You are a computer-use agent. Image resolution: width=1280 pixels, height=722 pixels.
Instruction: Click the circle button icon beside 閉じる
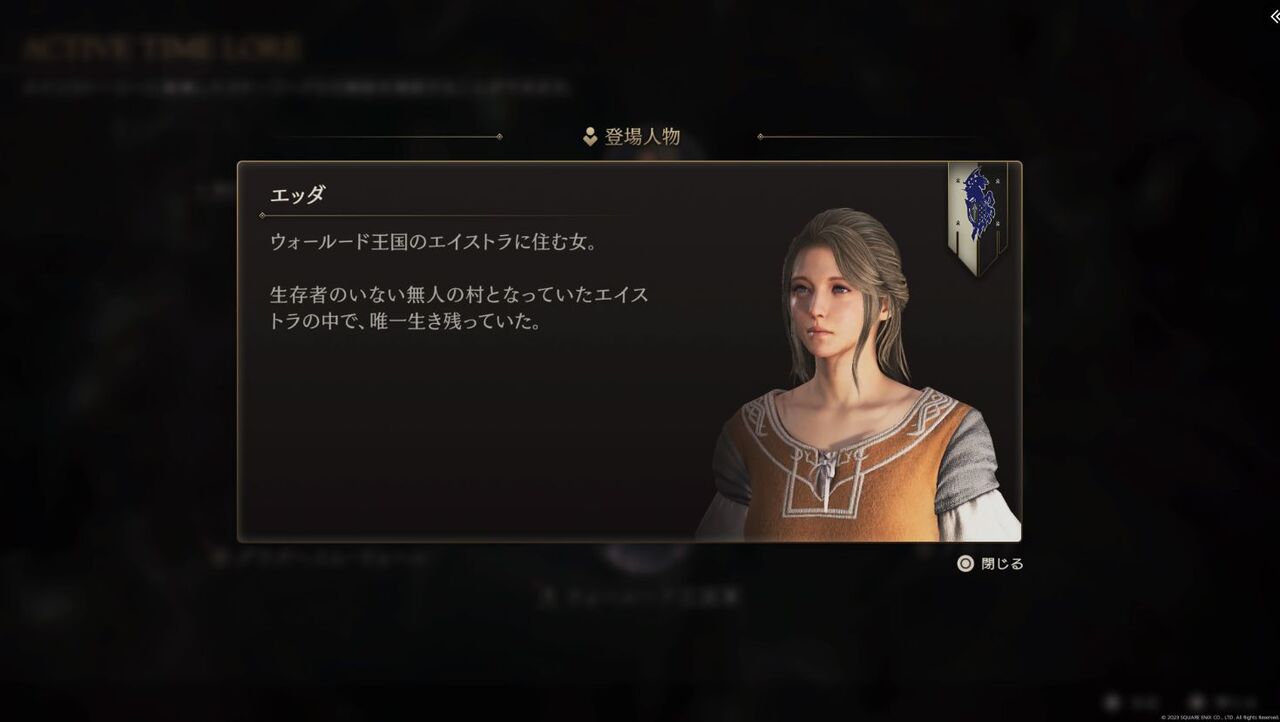965,564
